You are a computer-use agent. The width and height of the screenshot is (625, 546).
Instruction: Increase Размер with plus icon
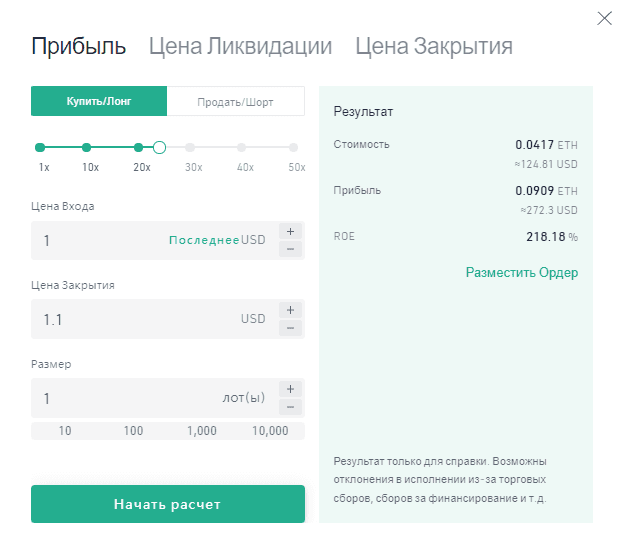(x=290, y=389)
